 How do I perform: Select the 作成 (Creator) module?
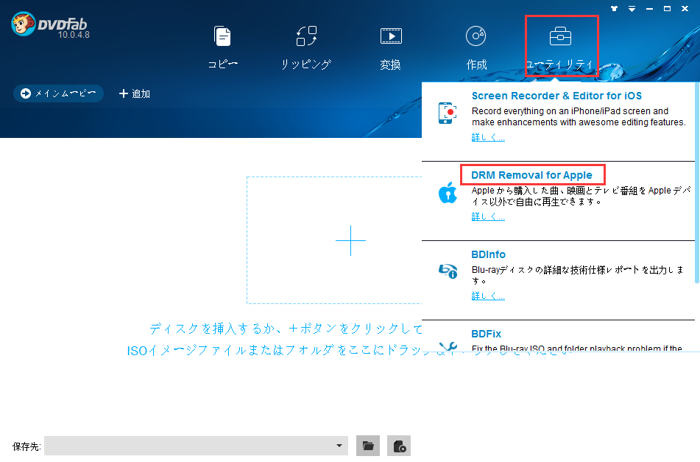coord(476,48)
